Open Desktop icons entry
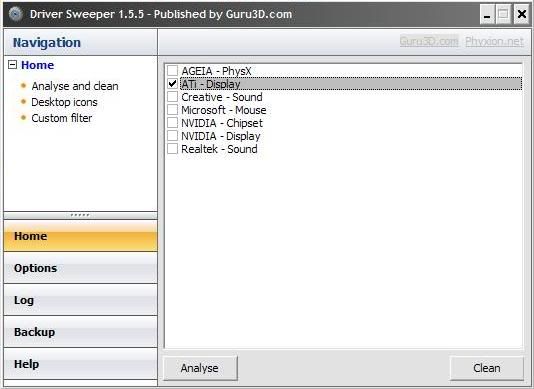This screenshot has height=389, width=534. click(64, 102)
